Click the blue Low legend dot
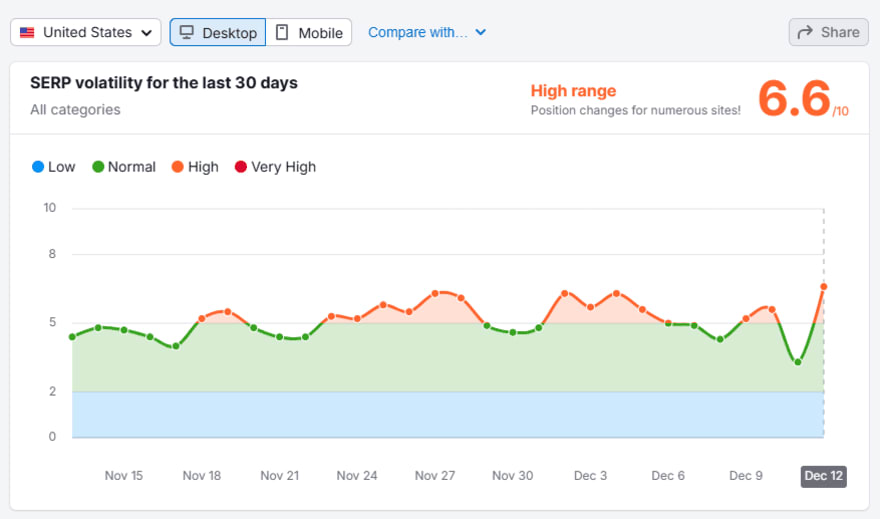Viewport: 880px width, 519px height. 38,167
